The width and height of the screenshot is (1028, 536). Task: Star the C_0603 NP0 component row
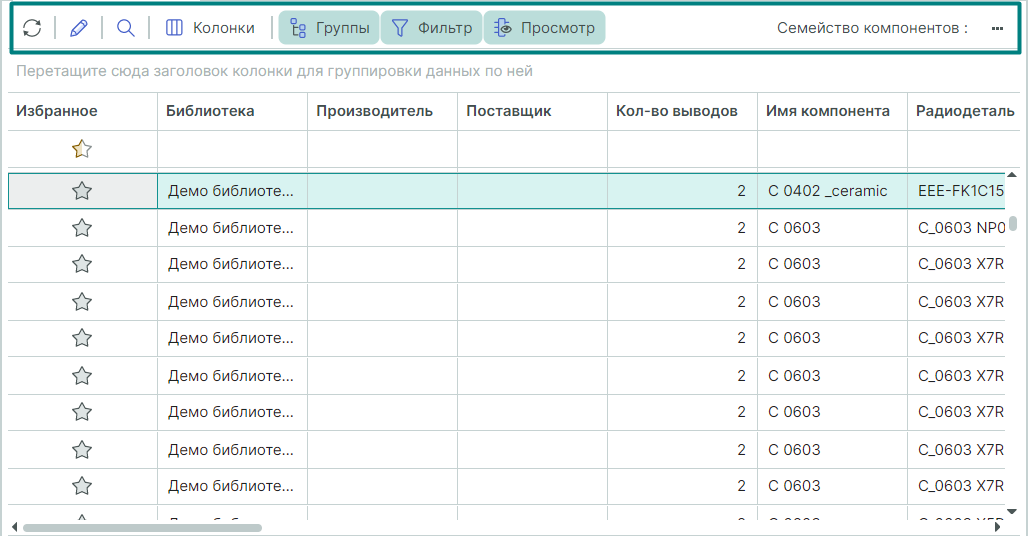pyautogui.click(x=82, y=228)
